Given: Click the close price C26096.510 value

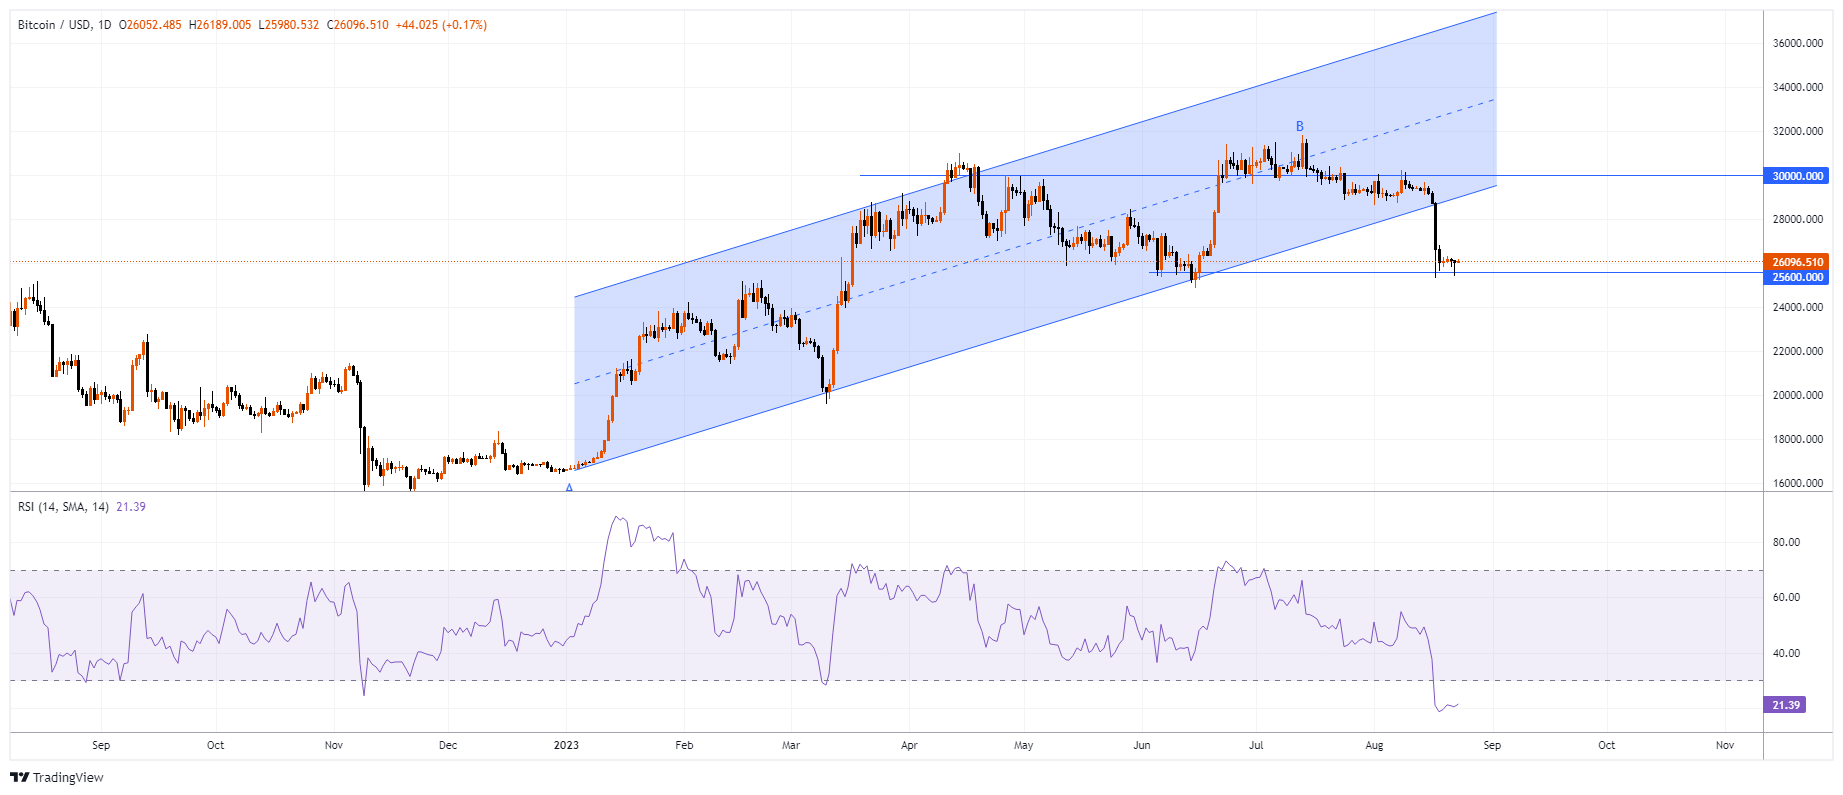Looking at the screenshot, I should click(358, 25).
